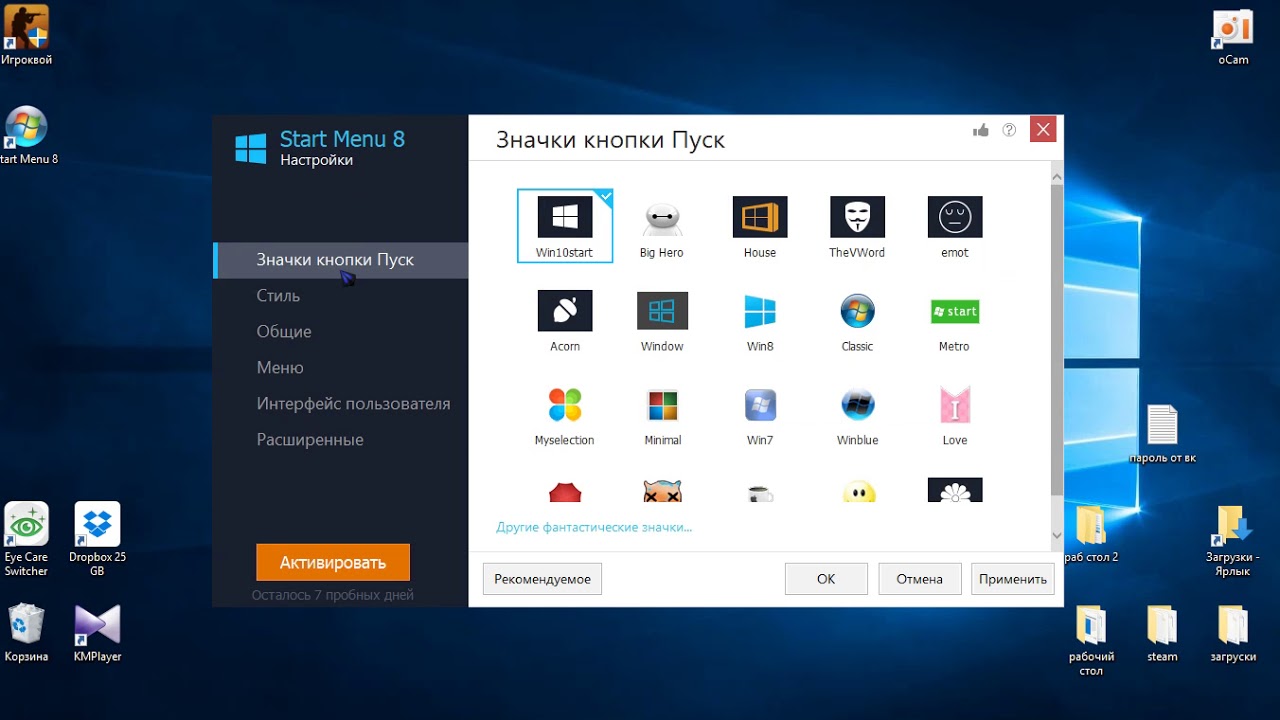Select the Acorn start icon
Viewport: 1280px width, 720px height.
[x=565, y=320]
